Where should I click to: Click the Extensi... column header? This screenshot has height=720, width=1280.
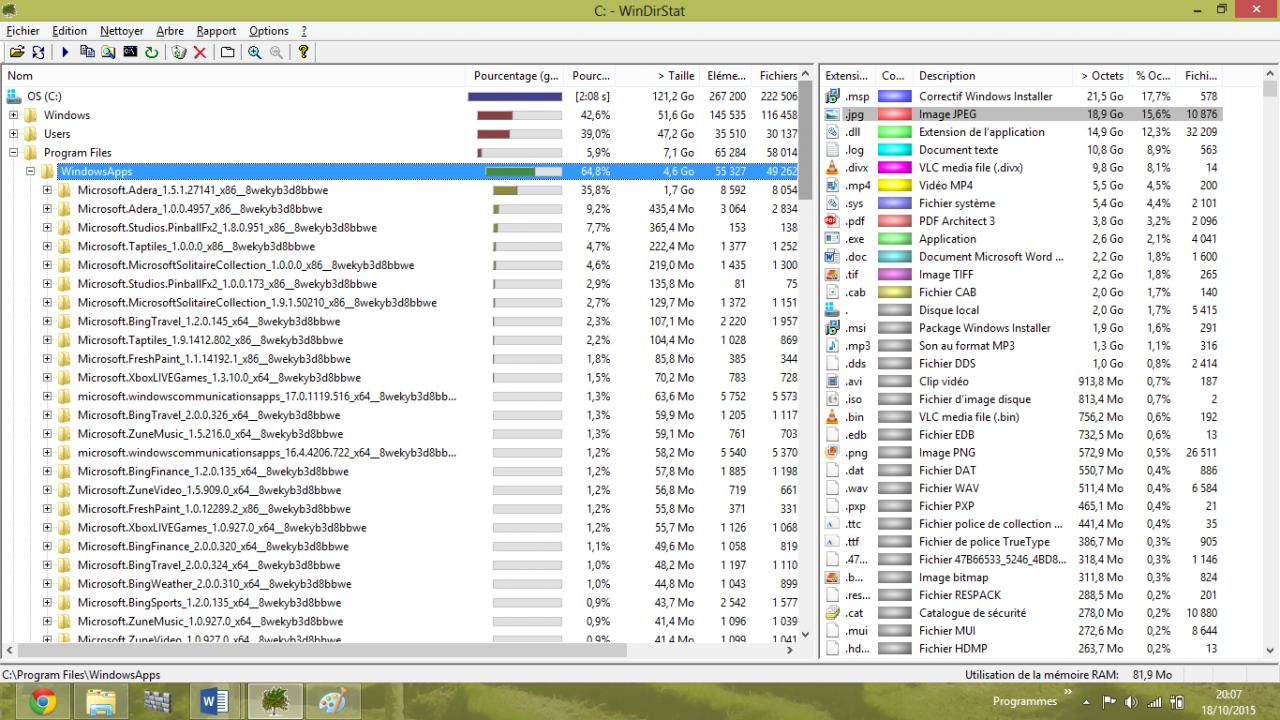click(848, 76)
